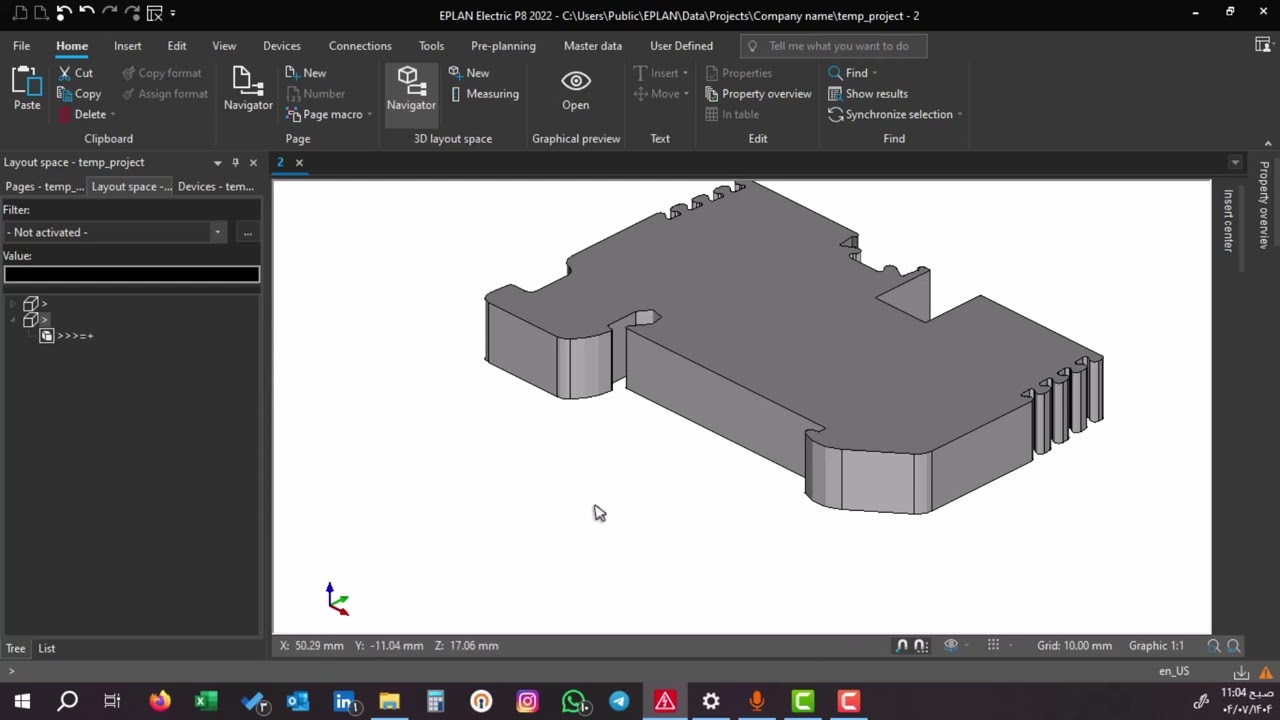Open the document tab list dropdown
The width and height of the screenshot is (1280, 720).
pos(1235,162)
